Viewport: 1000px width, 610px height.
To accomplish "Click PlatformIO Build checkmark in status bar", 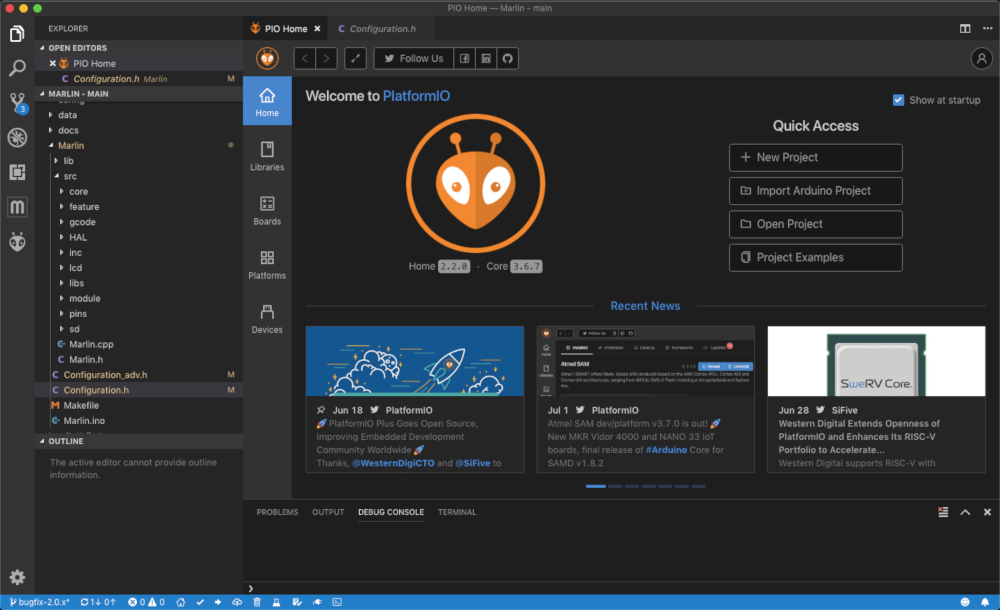I will (x=200, y=602).
